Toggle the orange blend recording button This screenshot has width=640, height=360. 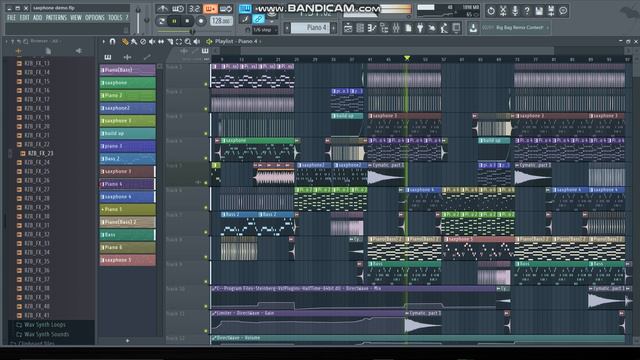click(x=210, y=9)
